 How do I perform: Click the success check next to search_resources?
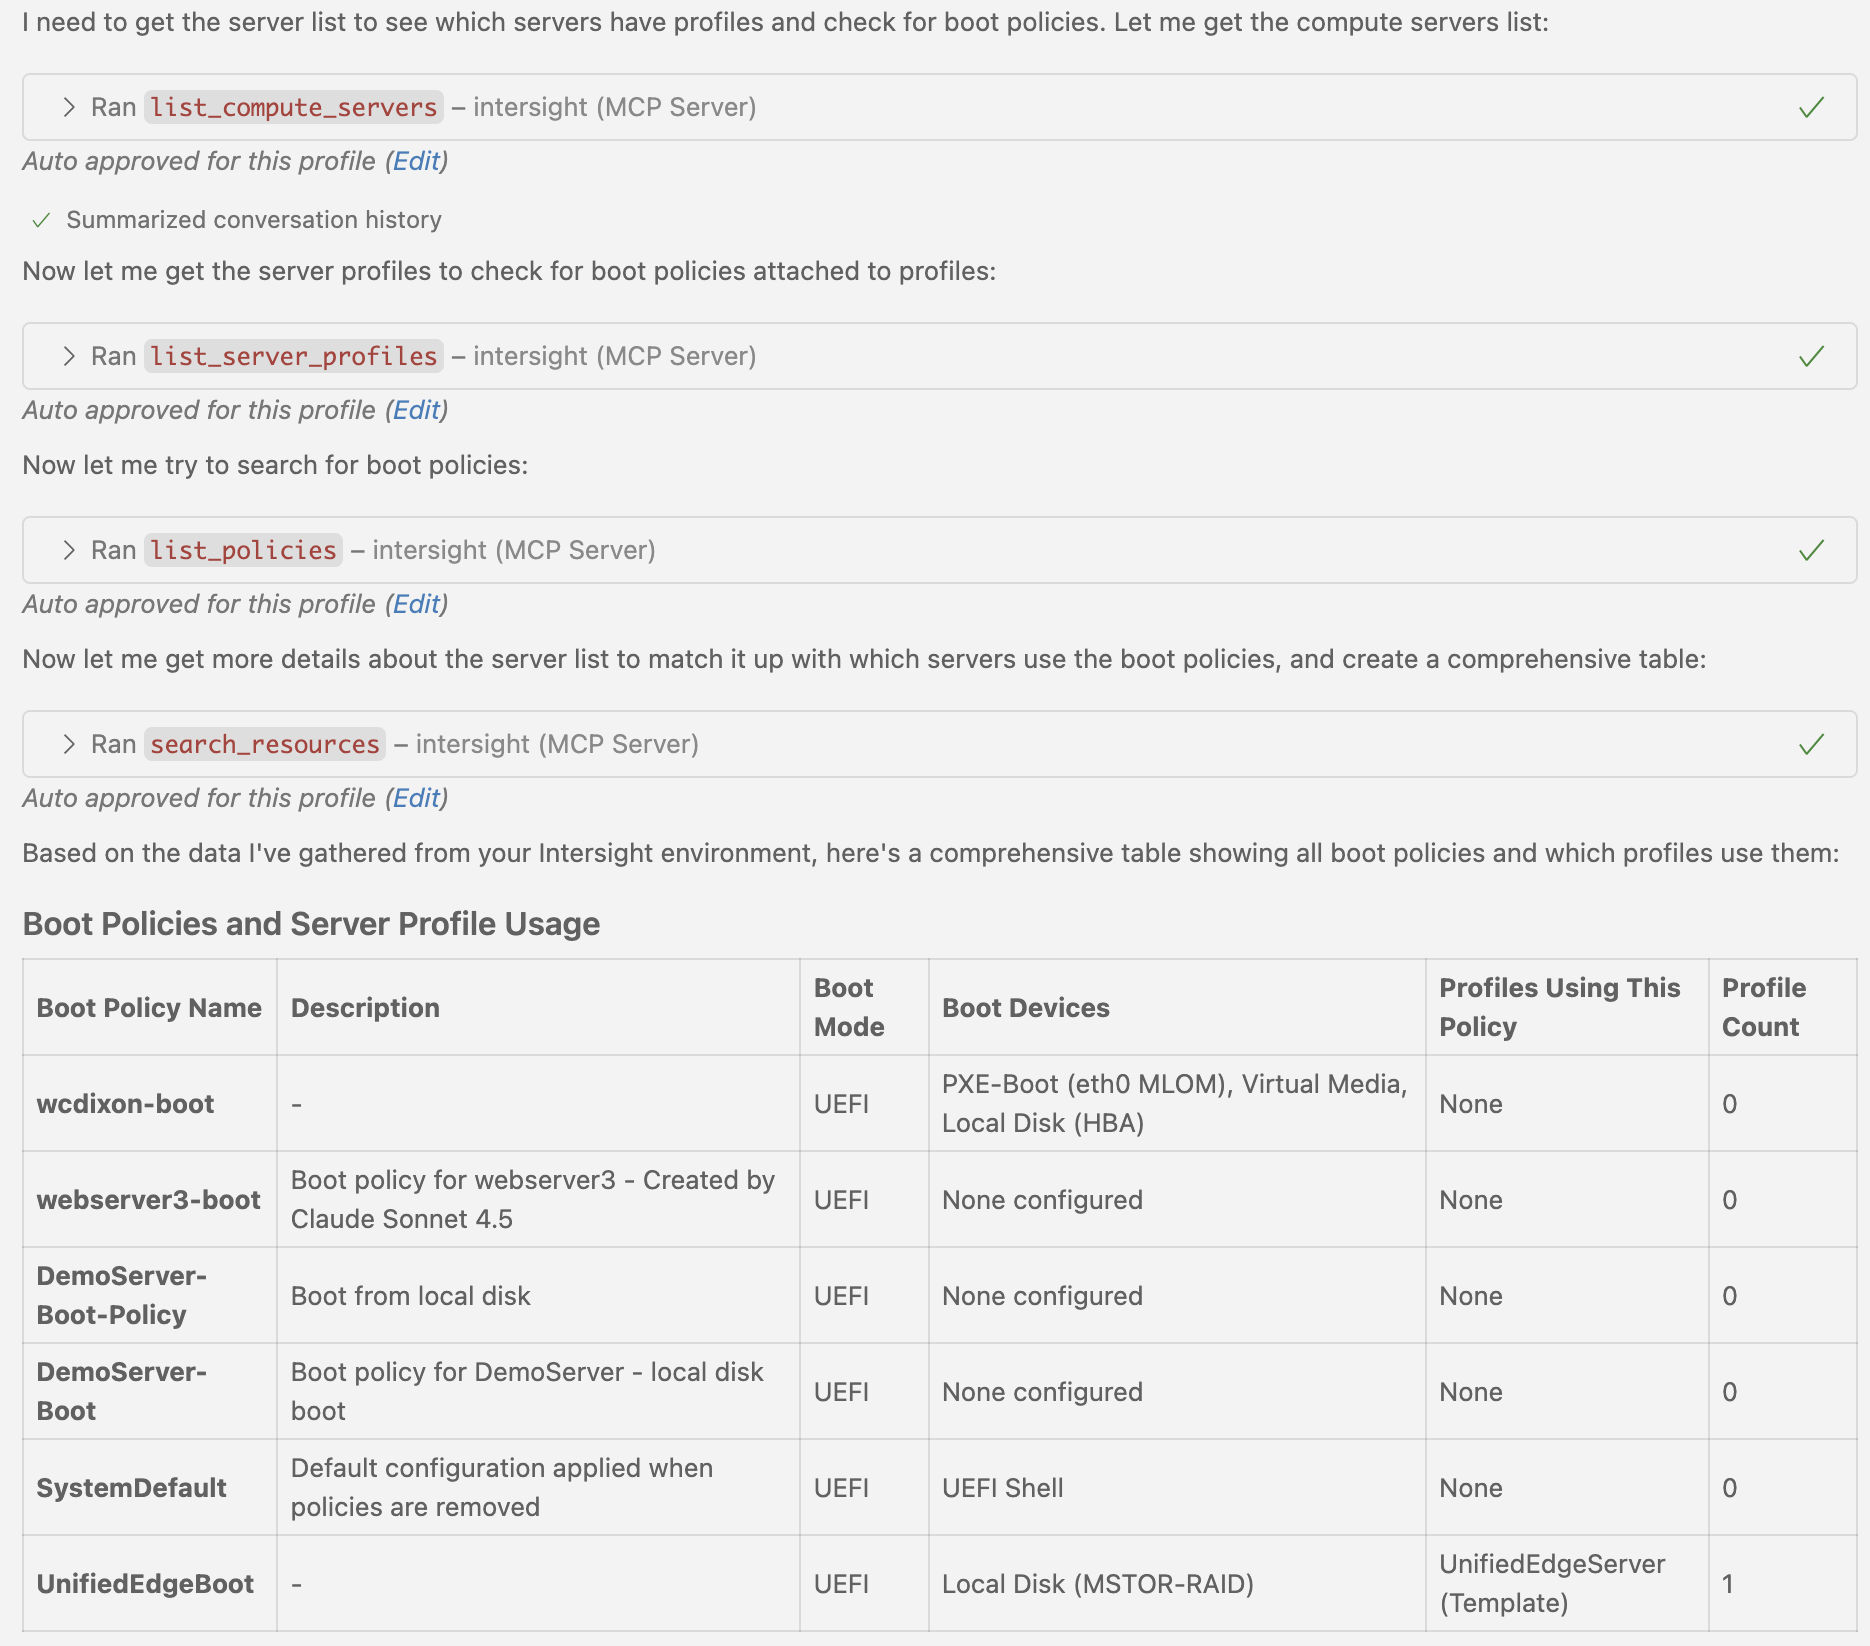click(x=1812, y=744)
